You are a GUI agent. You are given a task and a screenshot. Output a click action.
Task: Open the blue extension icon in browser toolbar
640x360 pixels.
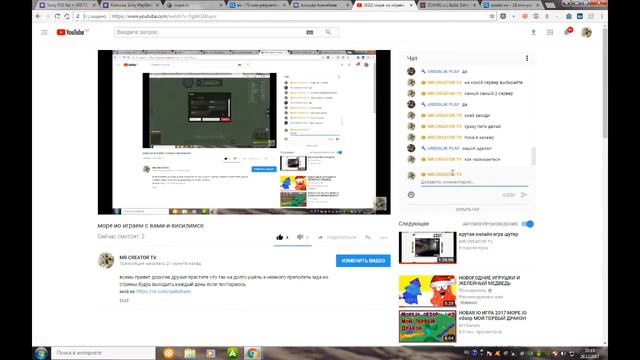pos(580,16)
